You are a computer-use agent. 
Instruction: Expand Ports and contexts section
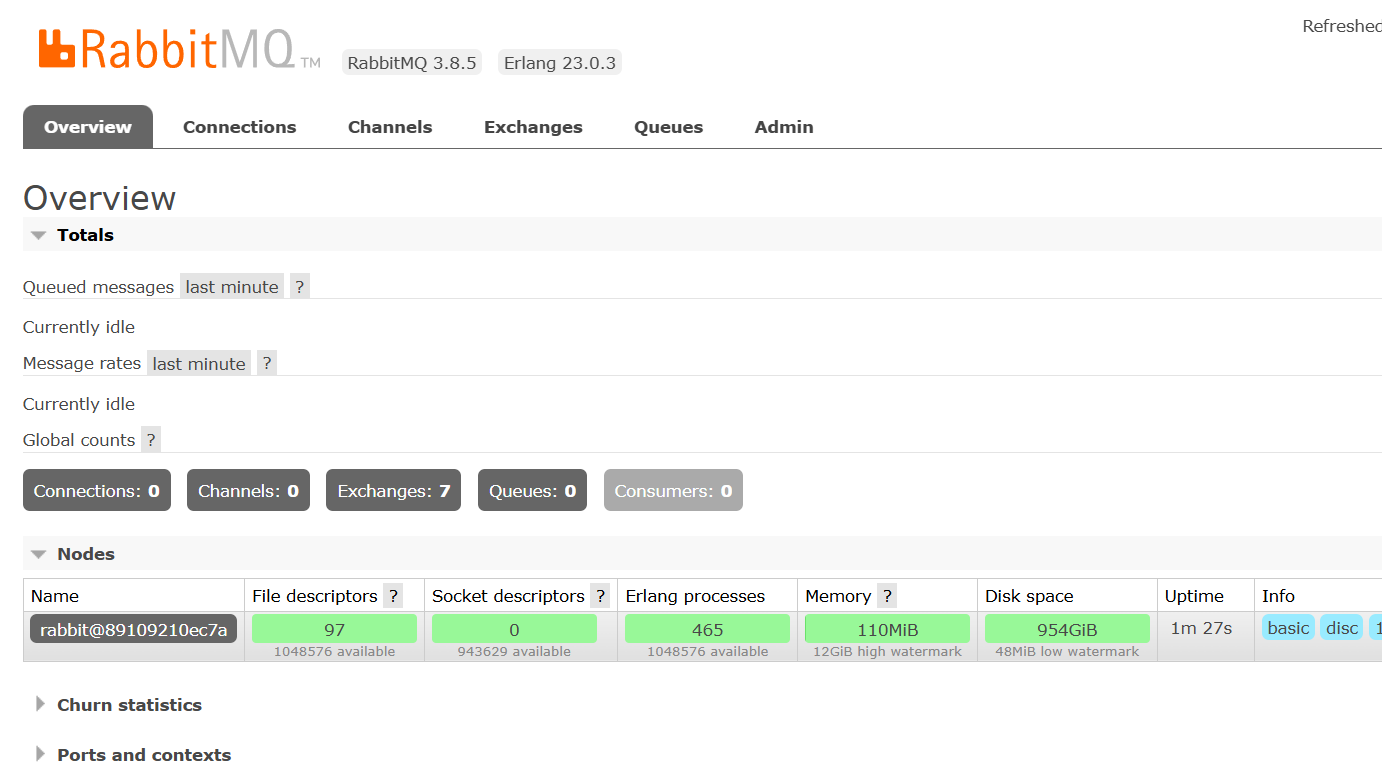pos(133,755)
